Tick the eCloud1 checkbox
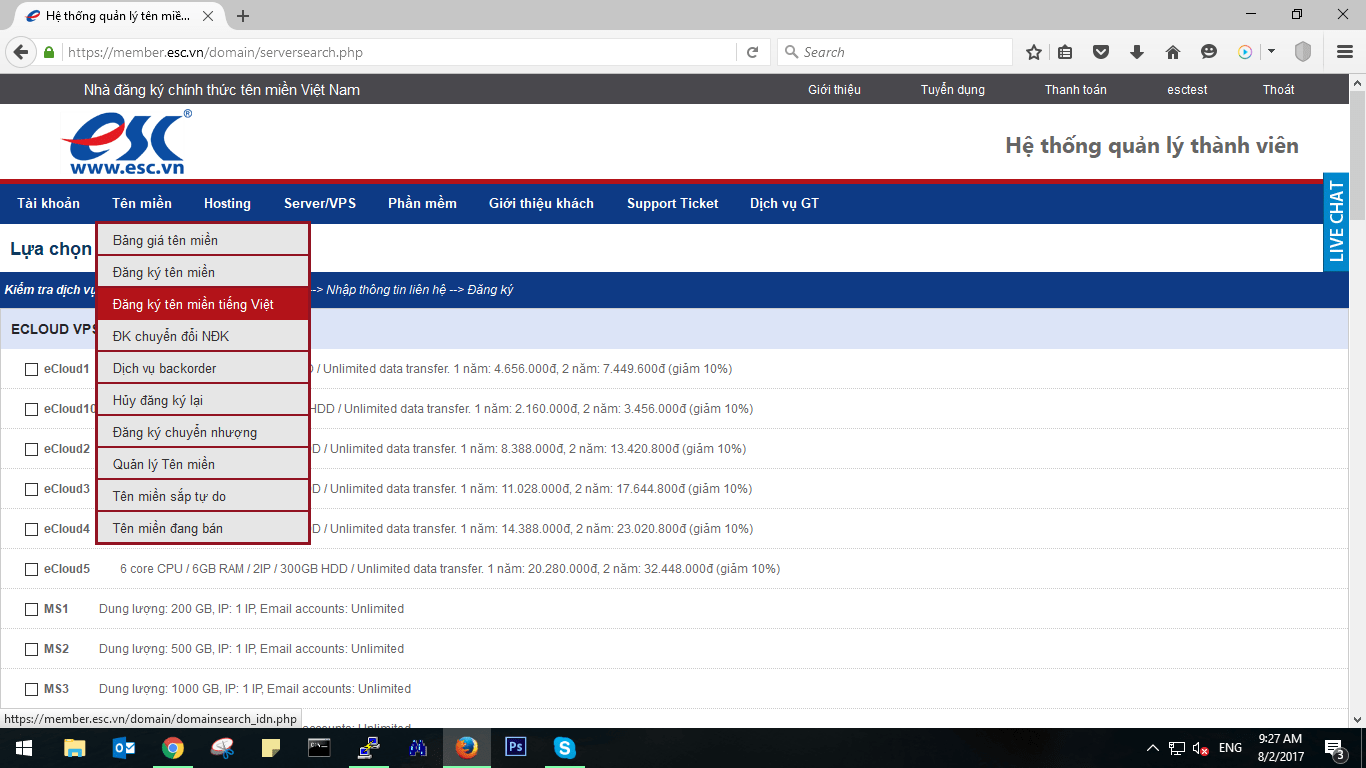 [32, 369]
